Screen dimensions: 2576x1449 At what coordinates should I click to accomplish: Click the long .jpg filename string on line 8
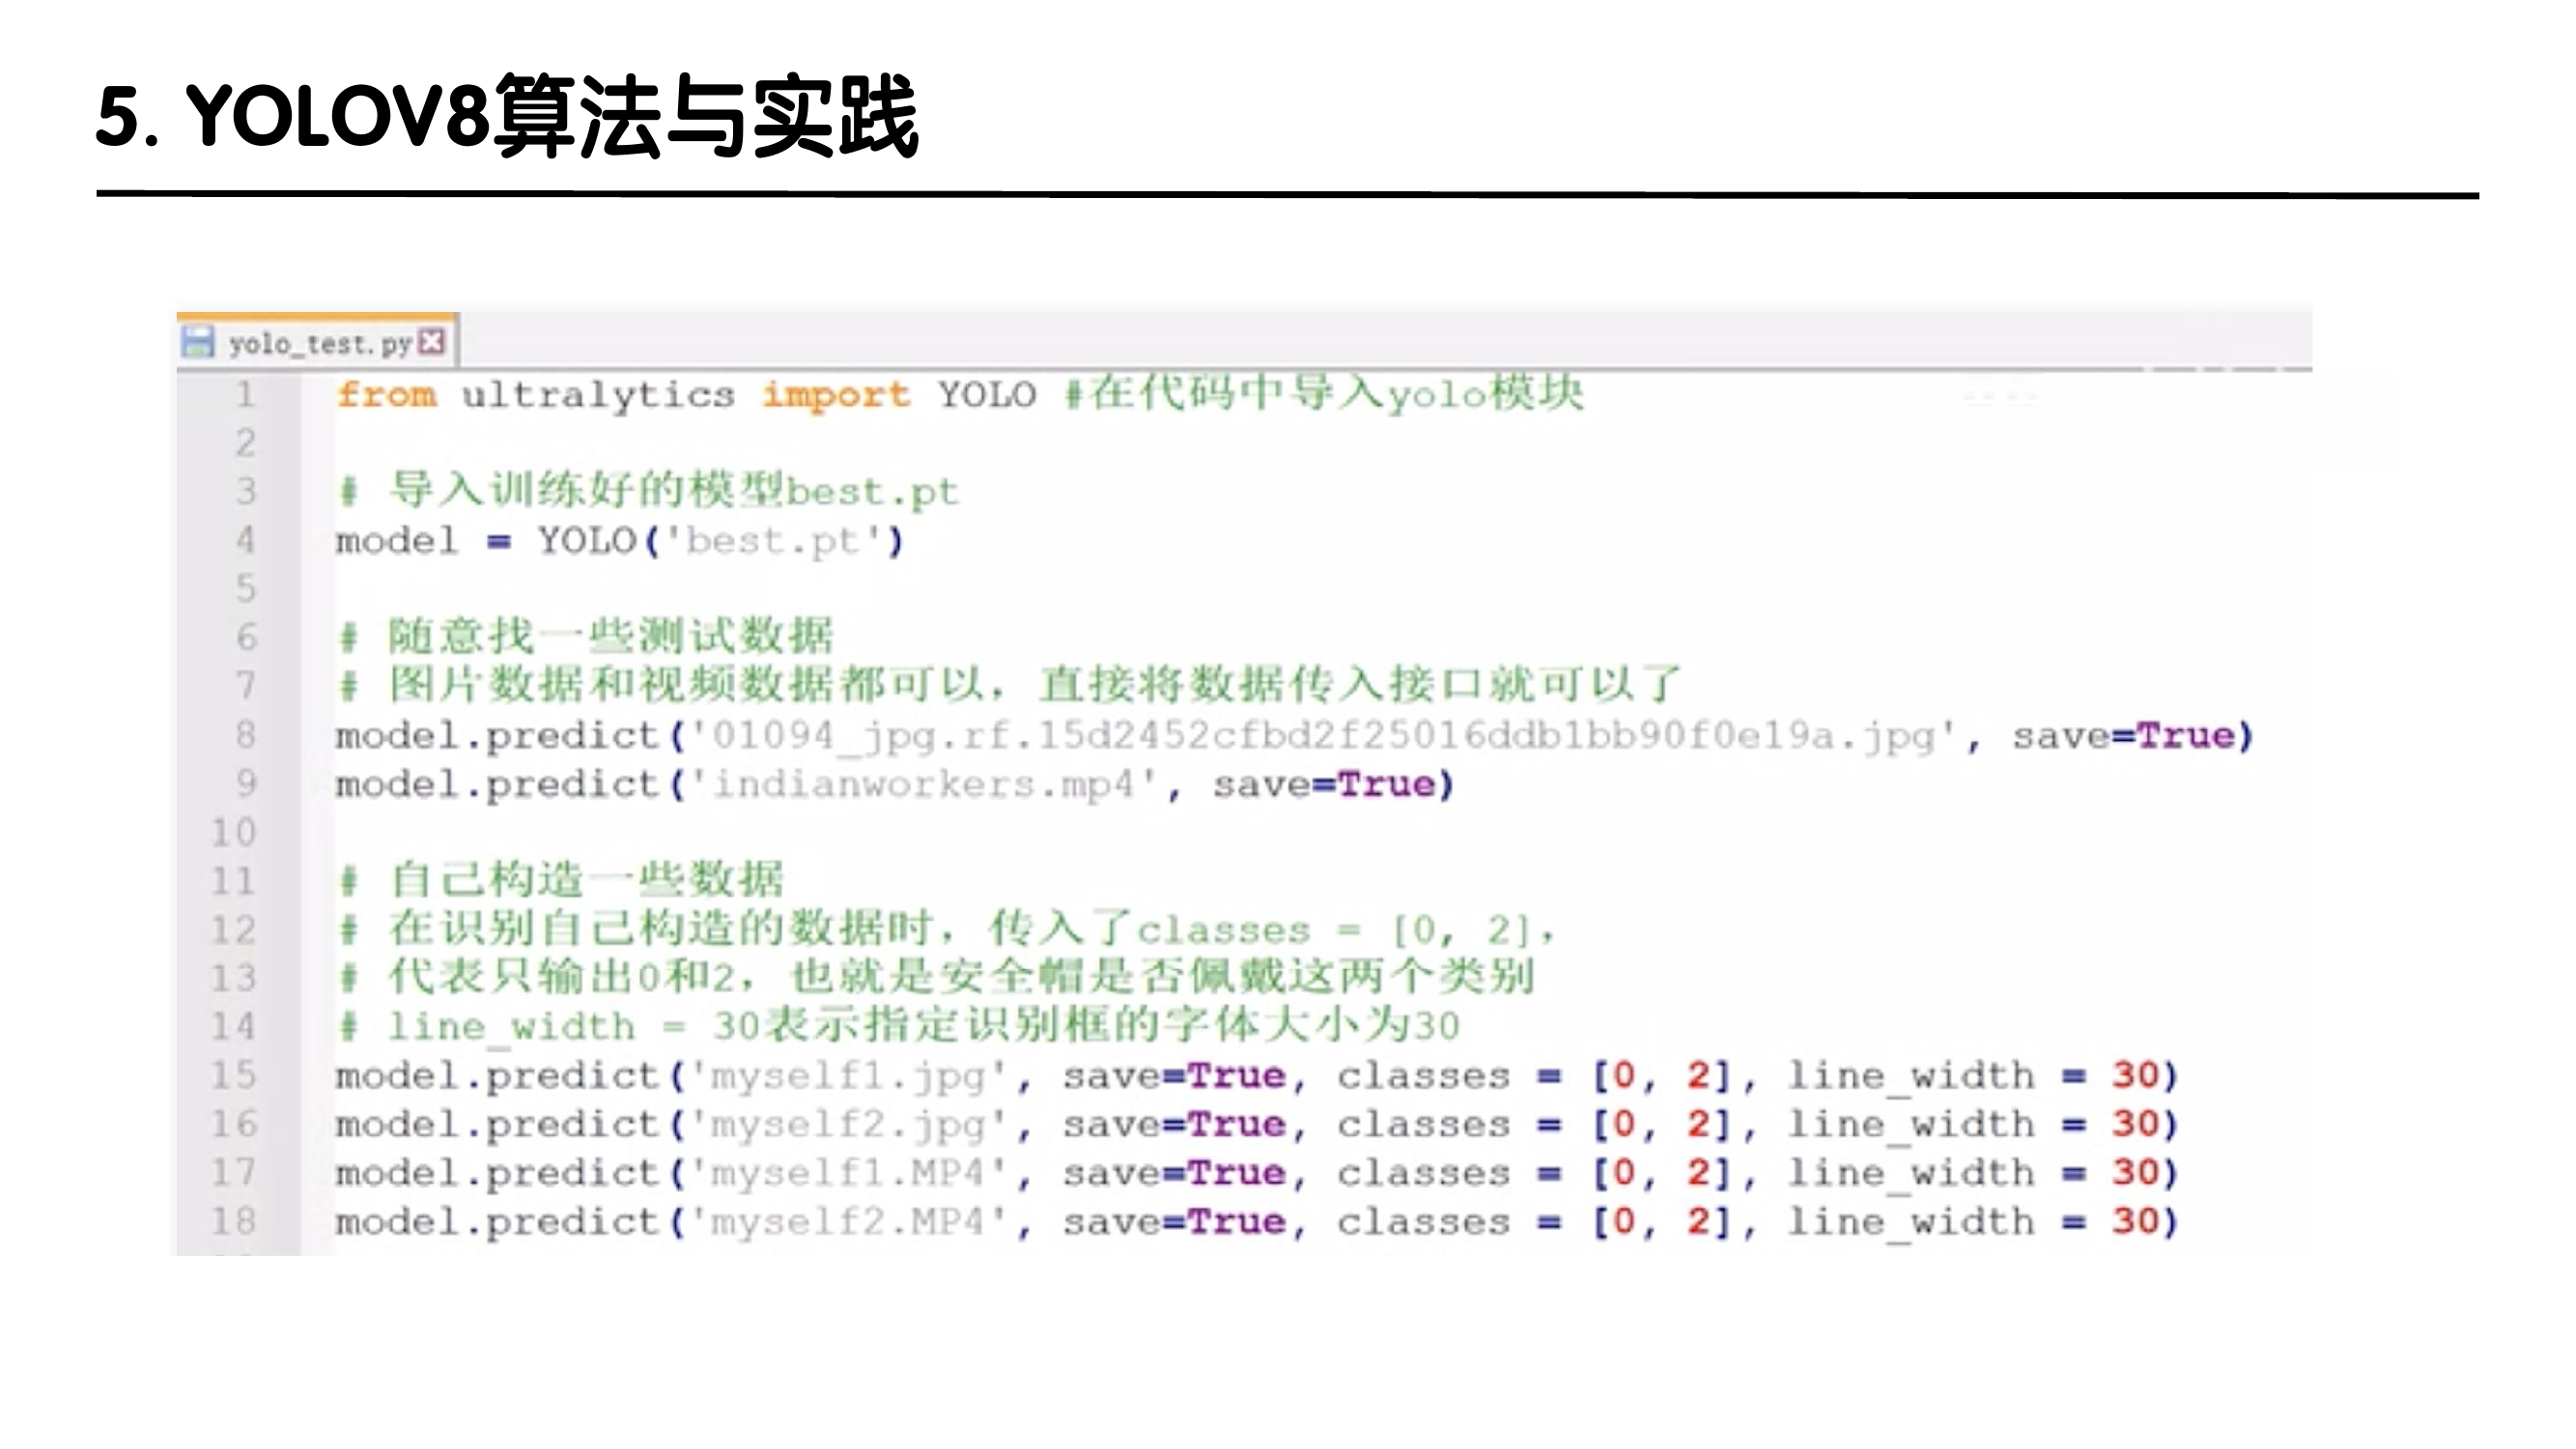coord(1322,736)
